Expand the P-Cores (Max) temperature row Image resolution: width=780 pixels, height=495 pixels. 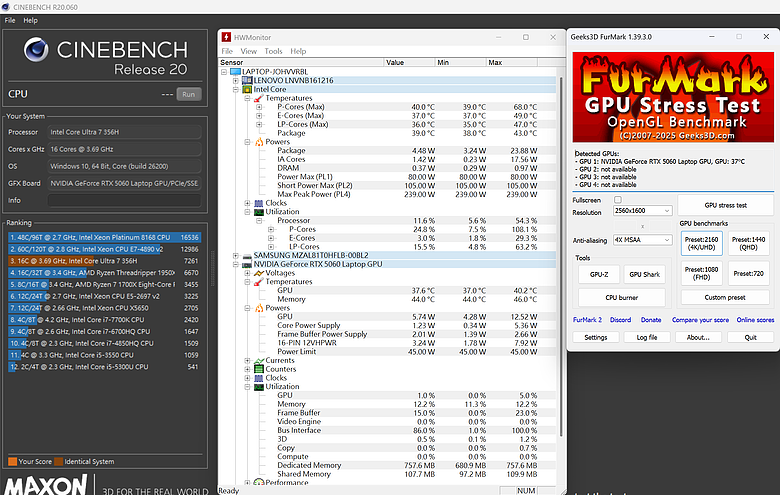[x=259, y=107]
